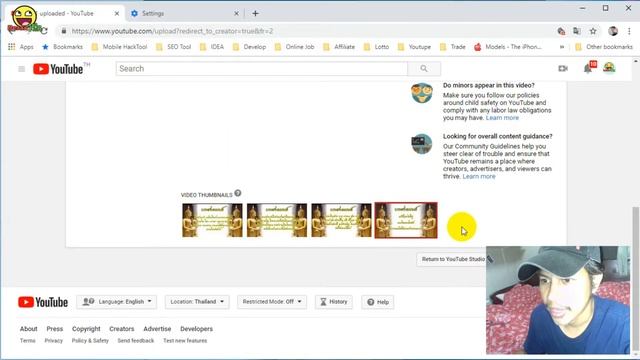
Task: Open the Develop bookmark folder
Action: pos(249,47)
